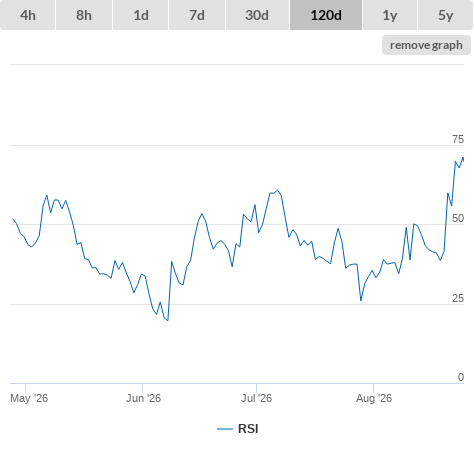Switch chart to 1y range
The height and width of the screenshot is (455, 474).
[x=390, y=15]
